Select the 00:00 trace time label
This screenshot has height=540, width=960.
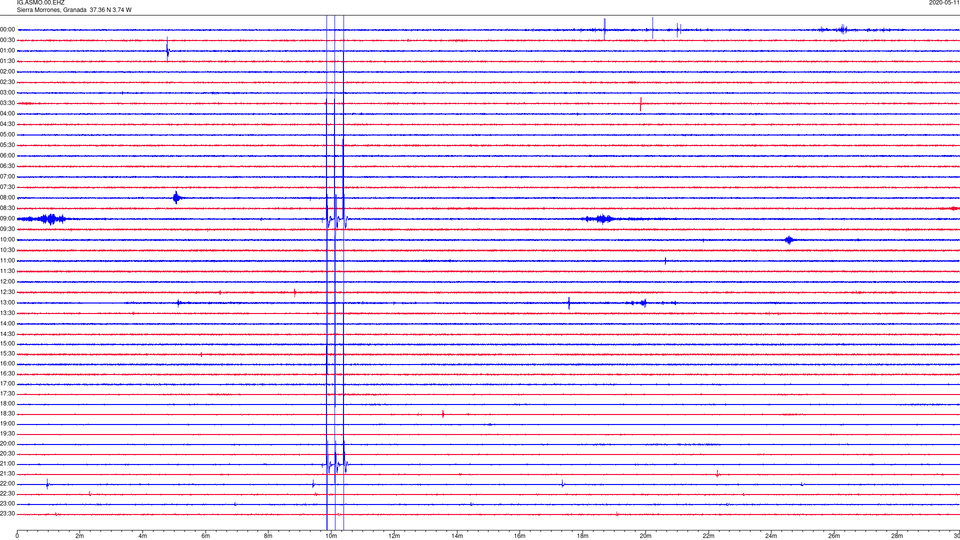coord(7,29)
